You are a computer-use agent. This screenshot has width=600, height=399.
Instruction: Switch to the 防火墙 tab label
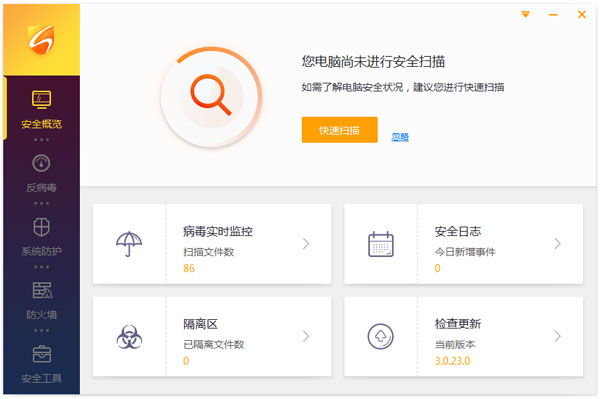(41, 315)
